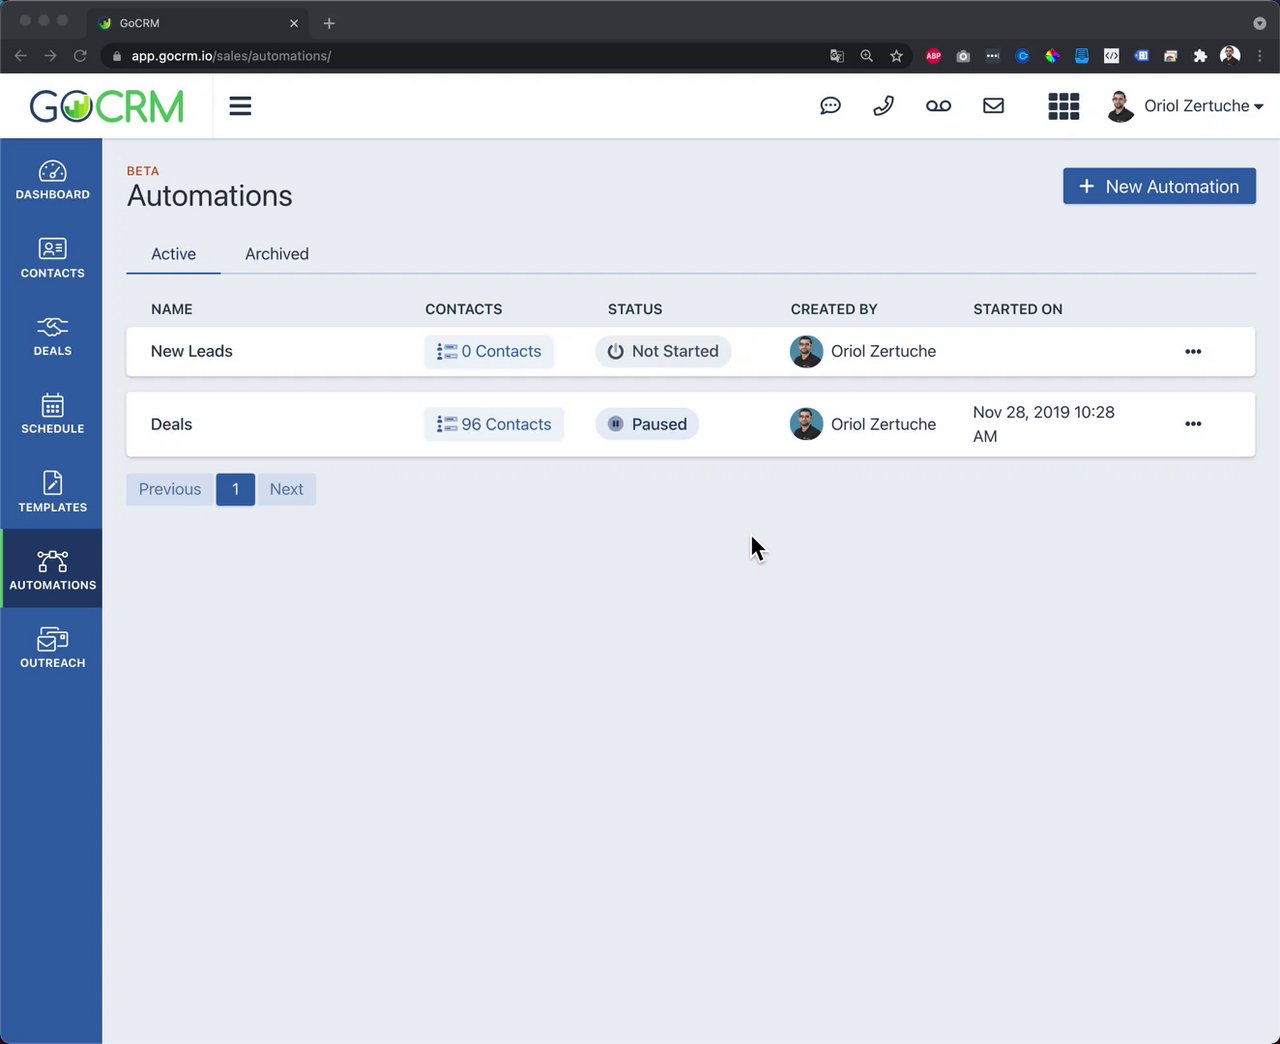The image size is (1280, 1044).
Task: Click Oriol Zertuche in New Leads row
Action: [863, 352]
